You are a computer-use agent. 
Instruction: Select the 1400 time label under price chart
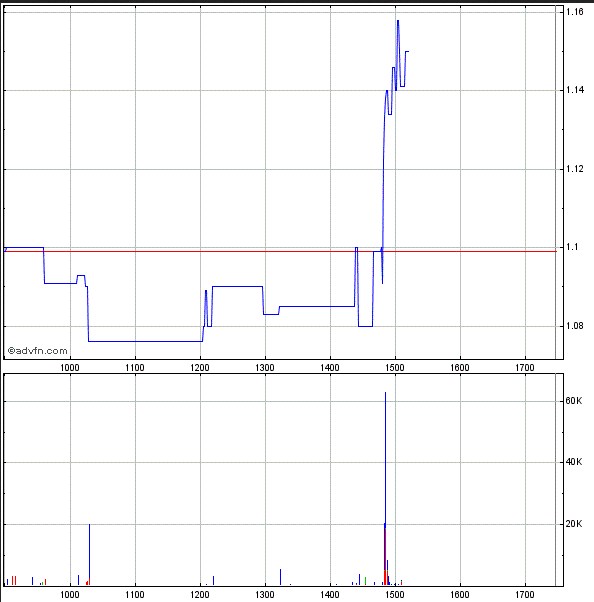[x=330, y=368]
